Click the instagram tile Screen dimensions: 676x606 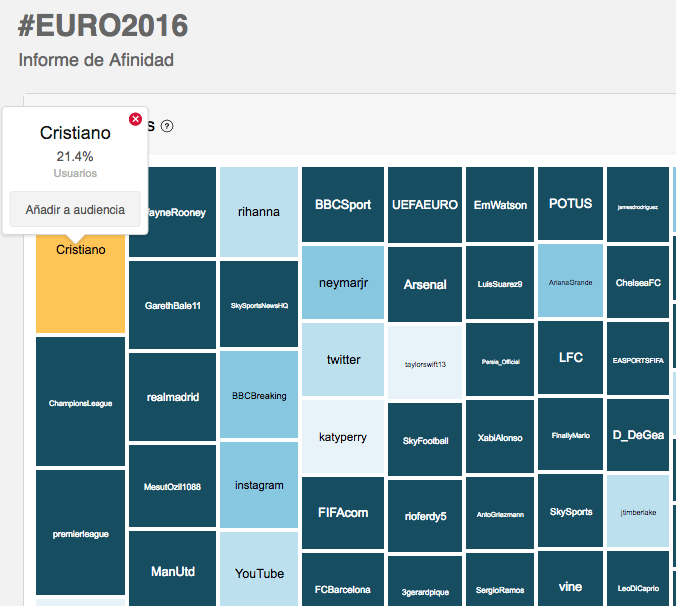[259, 485]
